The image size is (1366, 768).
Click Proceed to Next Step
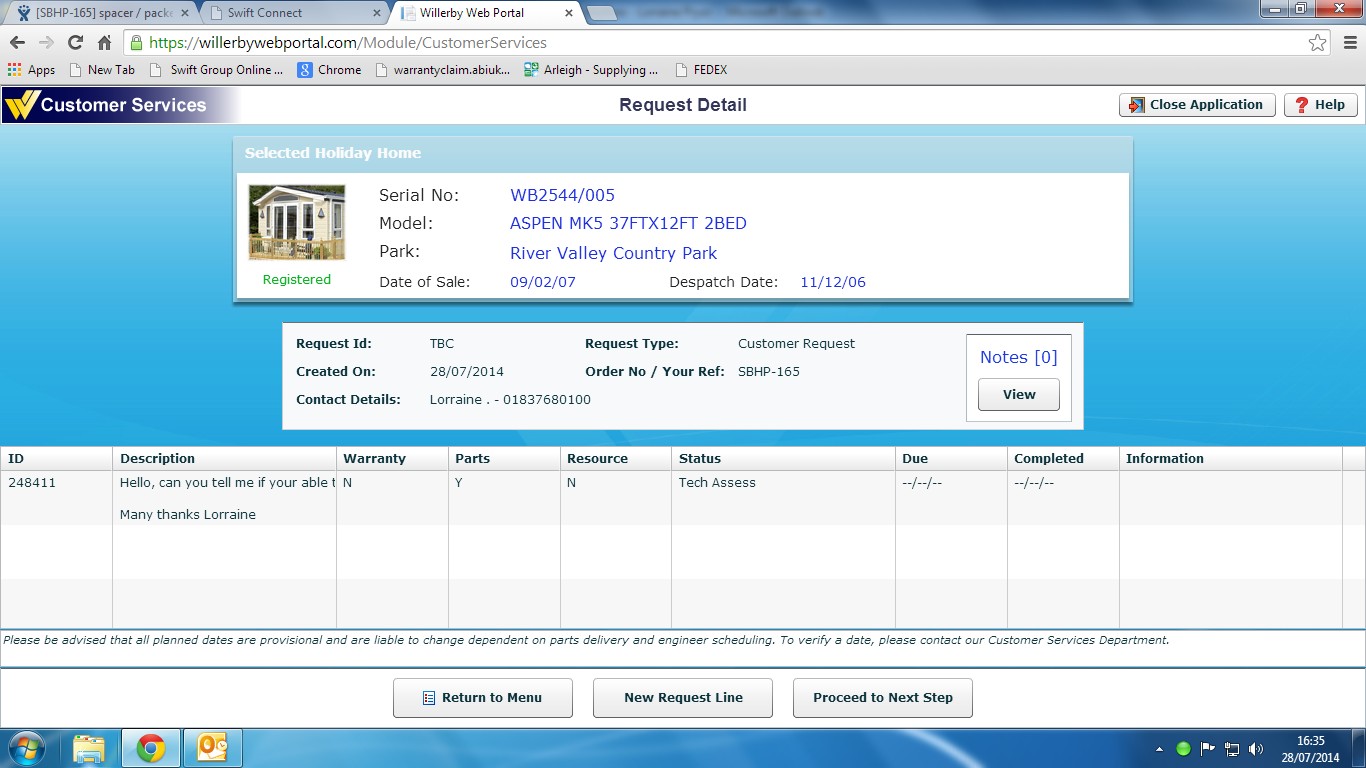tap(883, 698)
